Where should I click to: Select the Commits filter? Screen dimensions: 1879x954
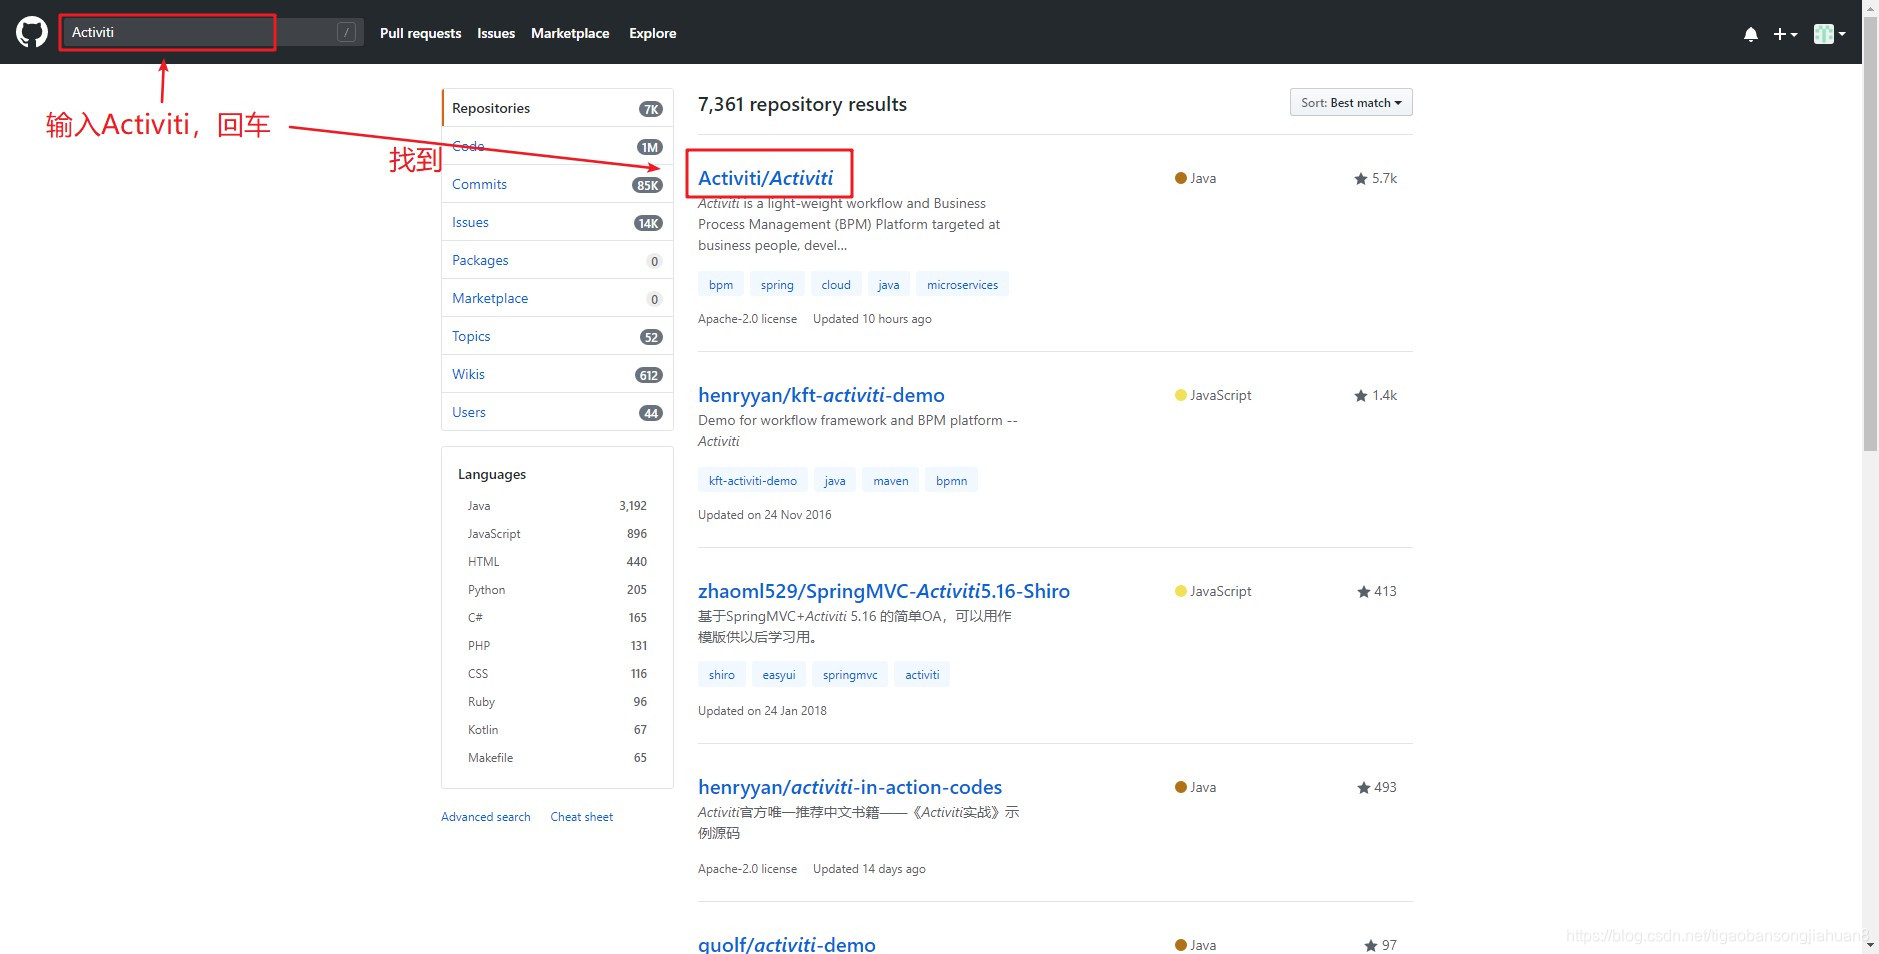coord(557,184)
